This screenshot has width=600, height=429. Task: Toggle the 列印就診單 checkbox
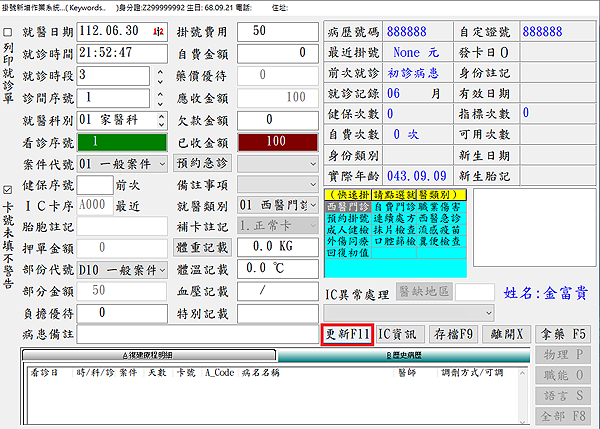coord(9,32)
